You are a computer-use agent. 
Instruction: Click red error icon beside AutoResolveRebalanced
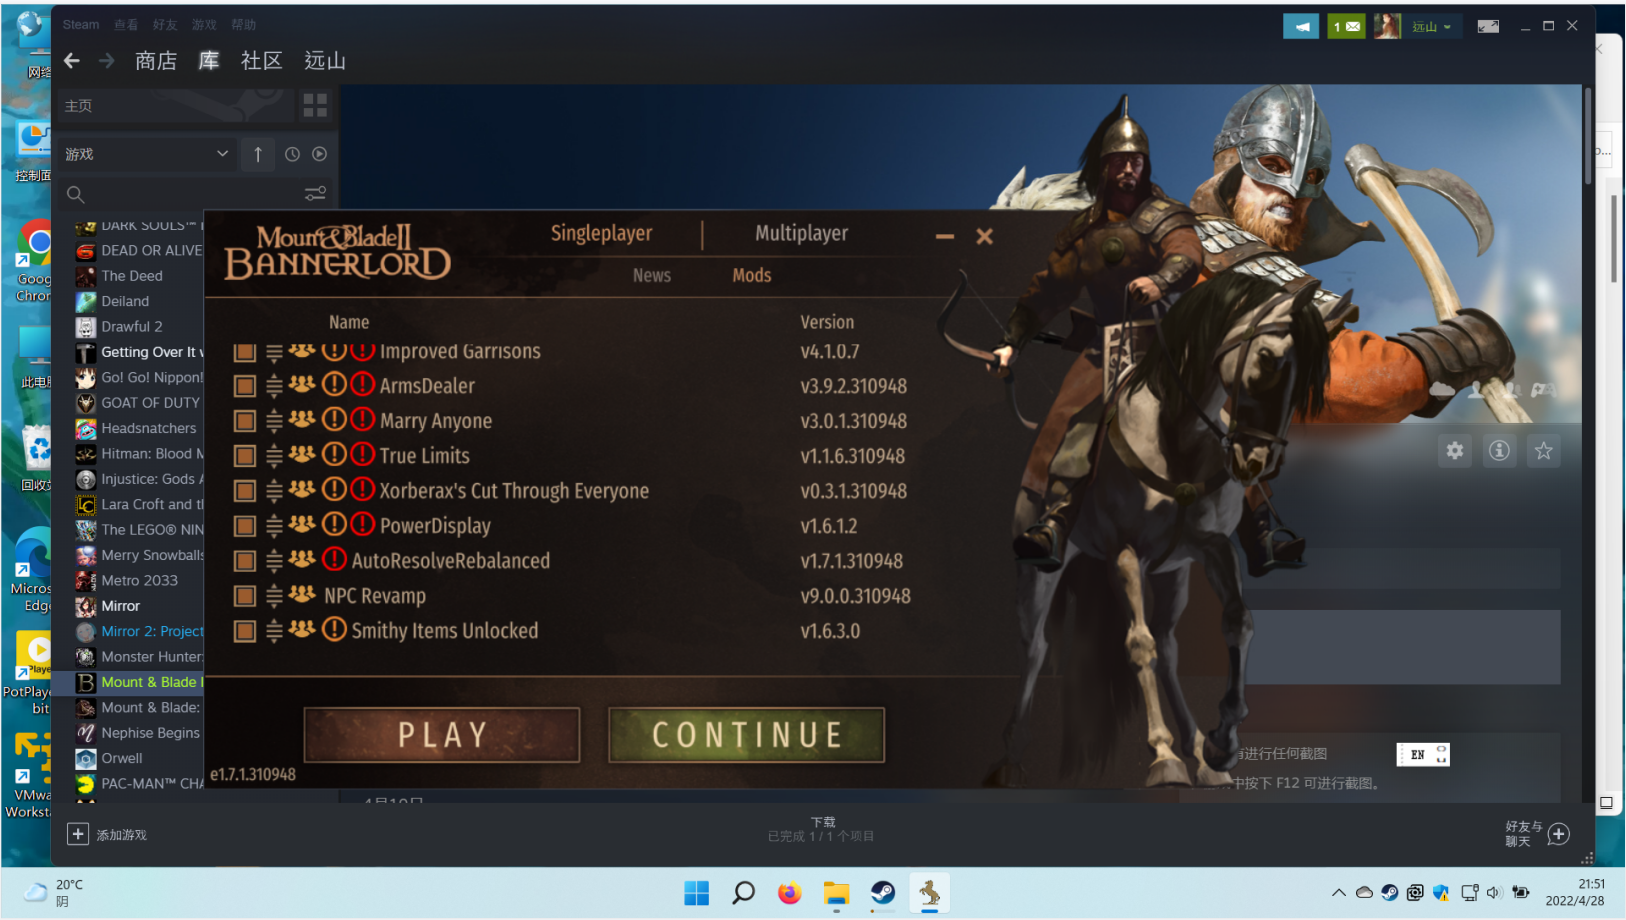point(334,559)
